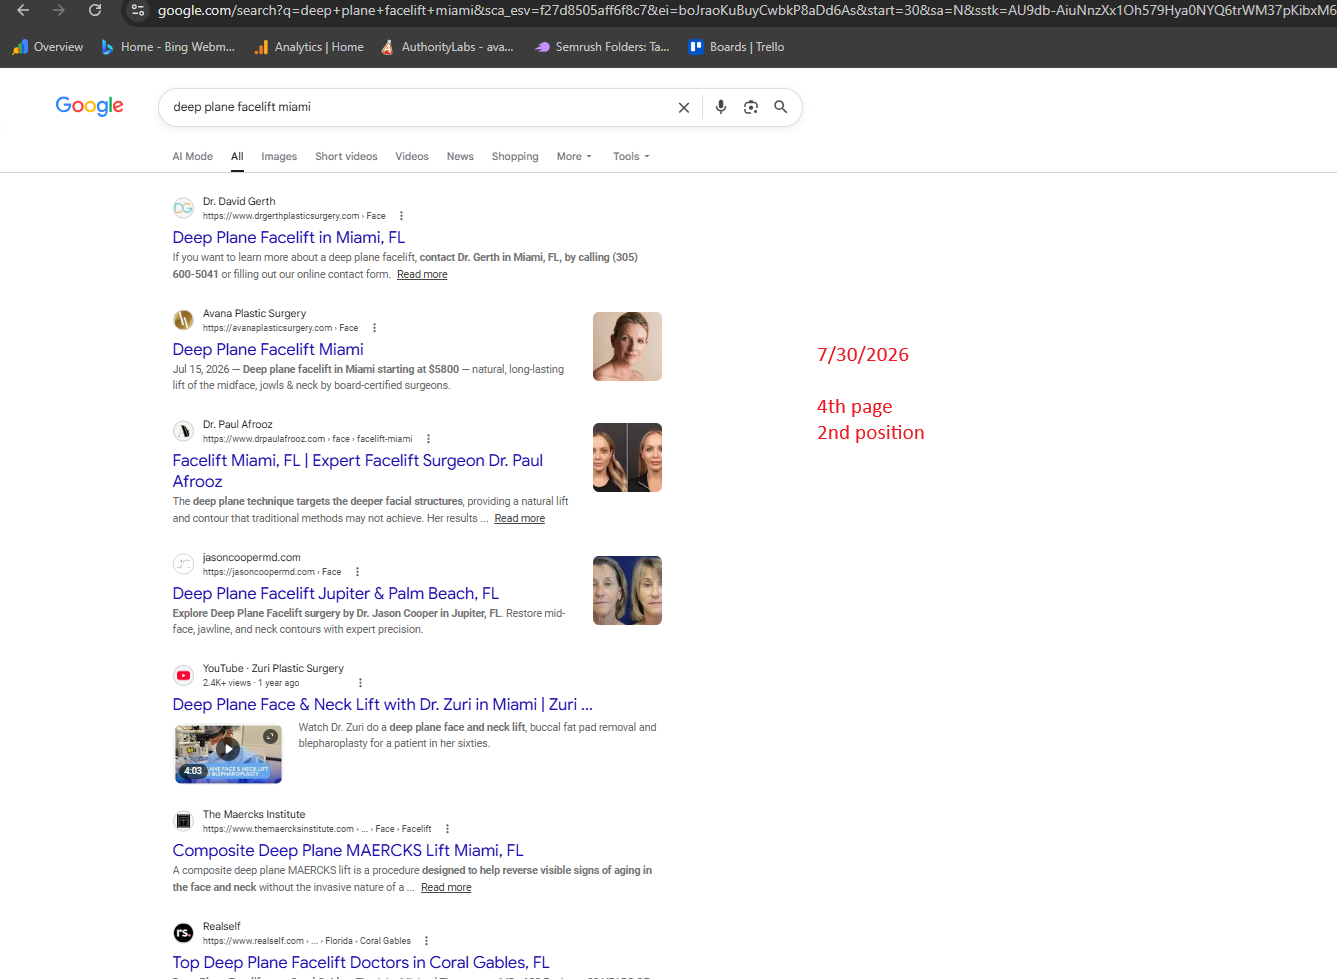Click The Maercks Institute favicon

point(183,821)
